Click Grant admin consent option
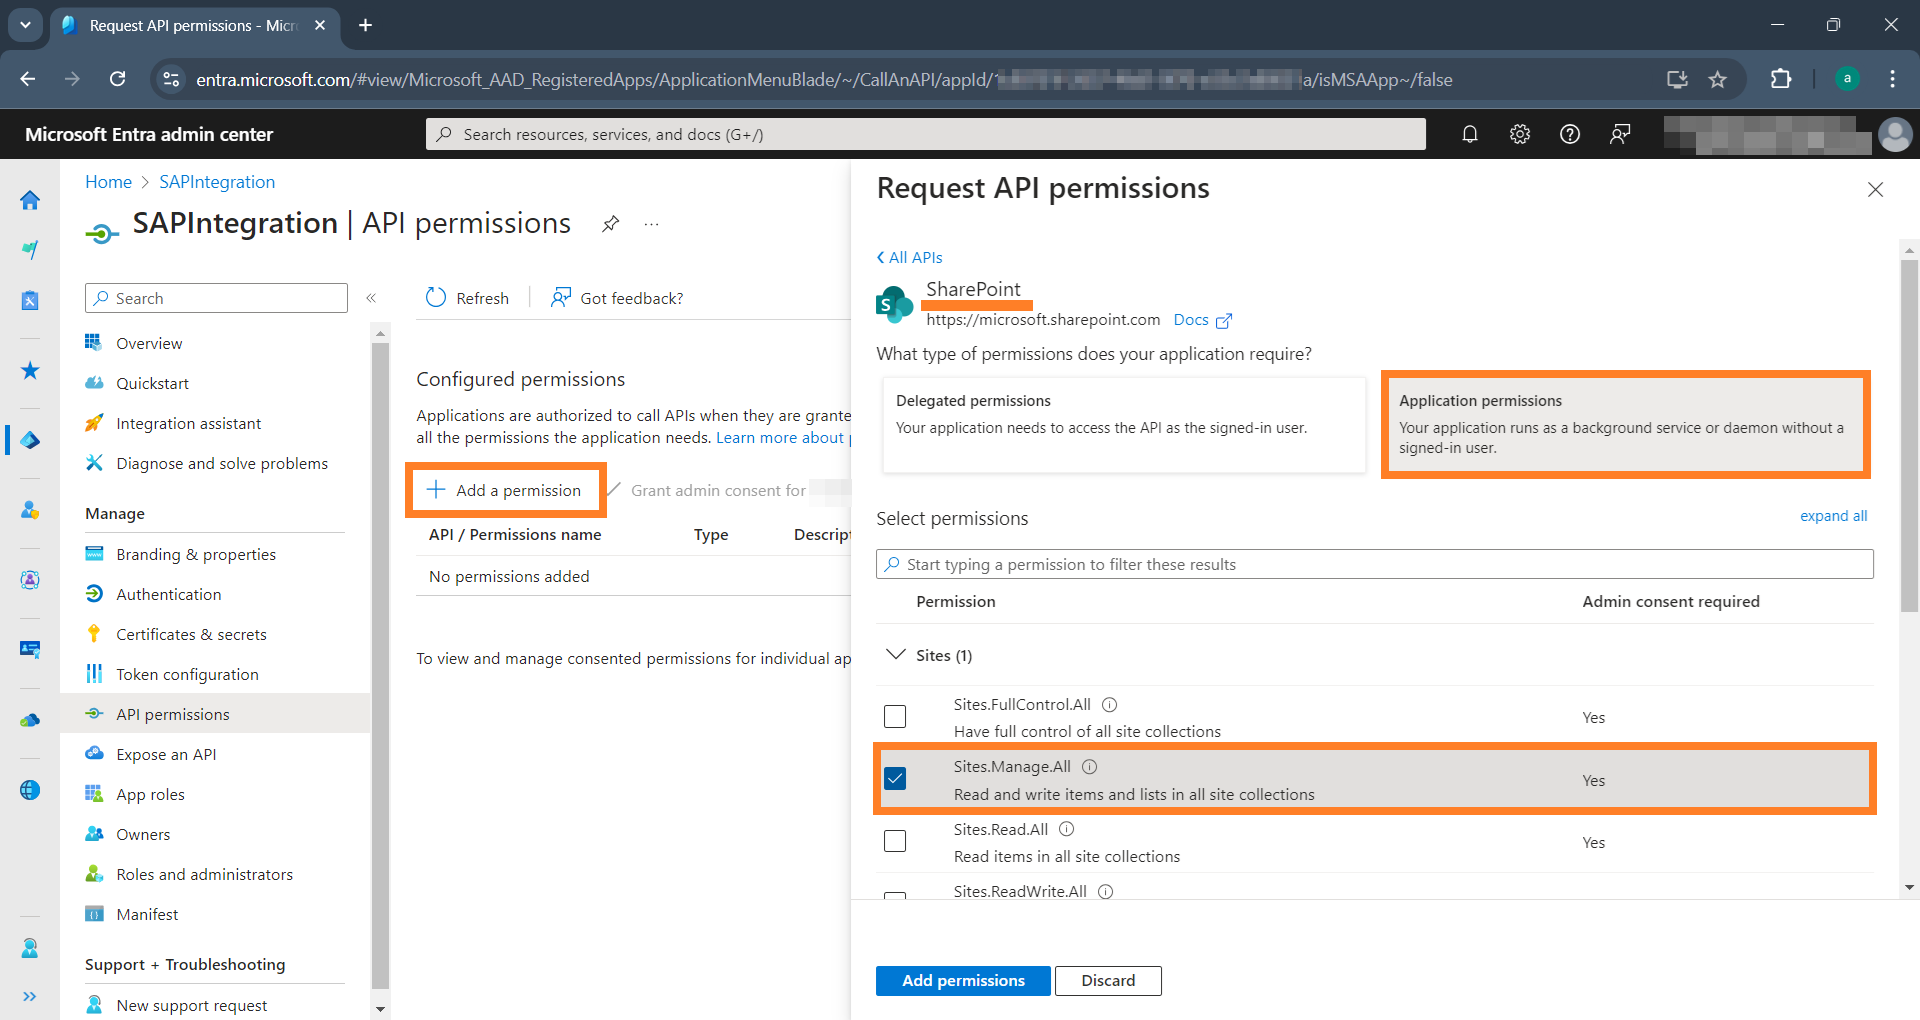This screenshot has width=1920, height=1020. coord(717,490)
